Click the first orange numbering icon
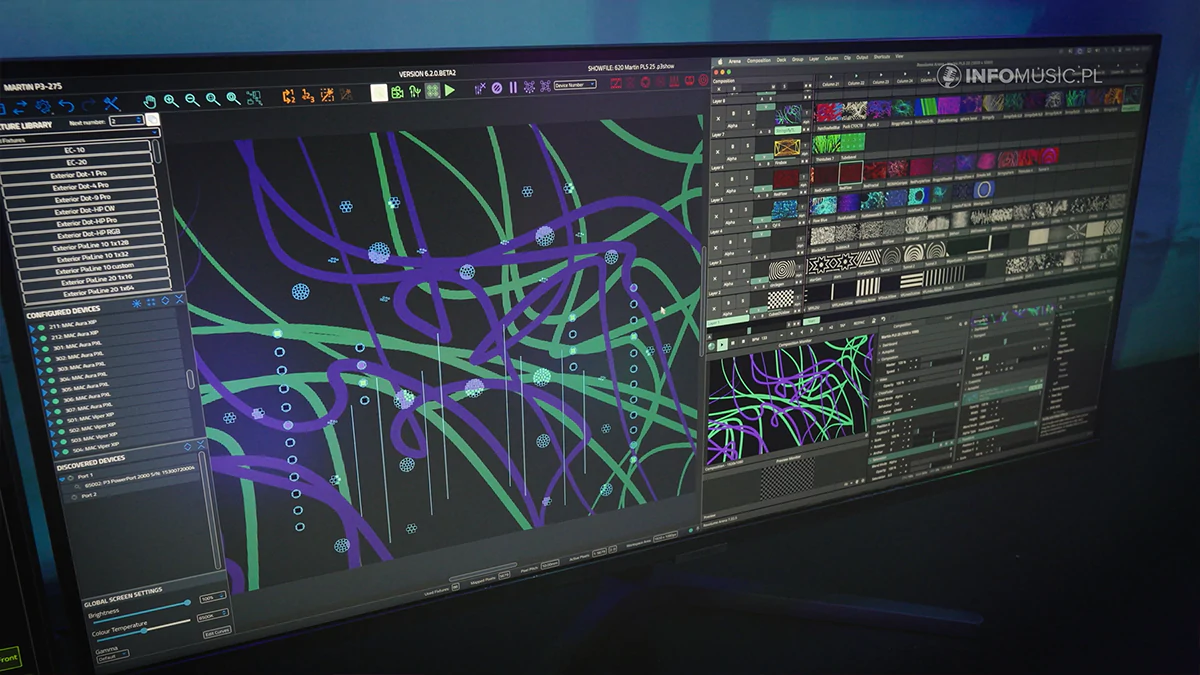1200x675 pixels. pos(289,96)
